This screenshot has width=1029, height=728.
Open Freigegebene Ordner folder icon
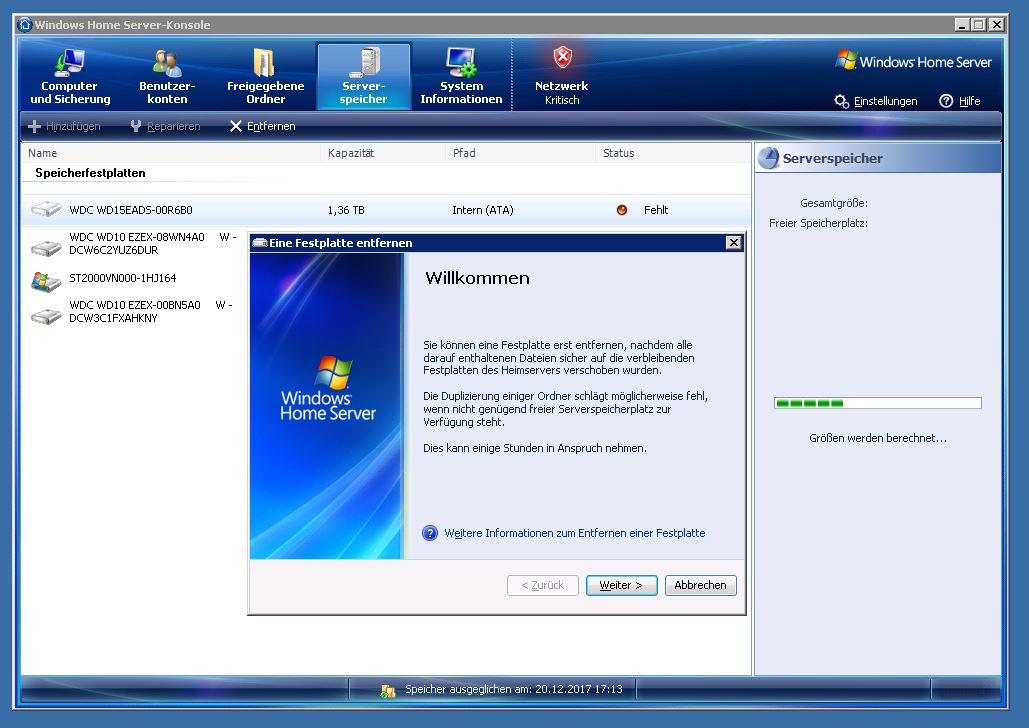[x=265, y=63]
